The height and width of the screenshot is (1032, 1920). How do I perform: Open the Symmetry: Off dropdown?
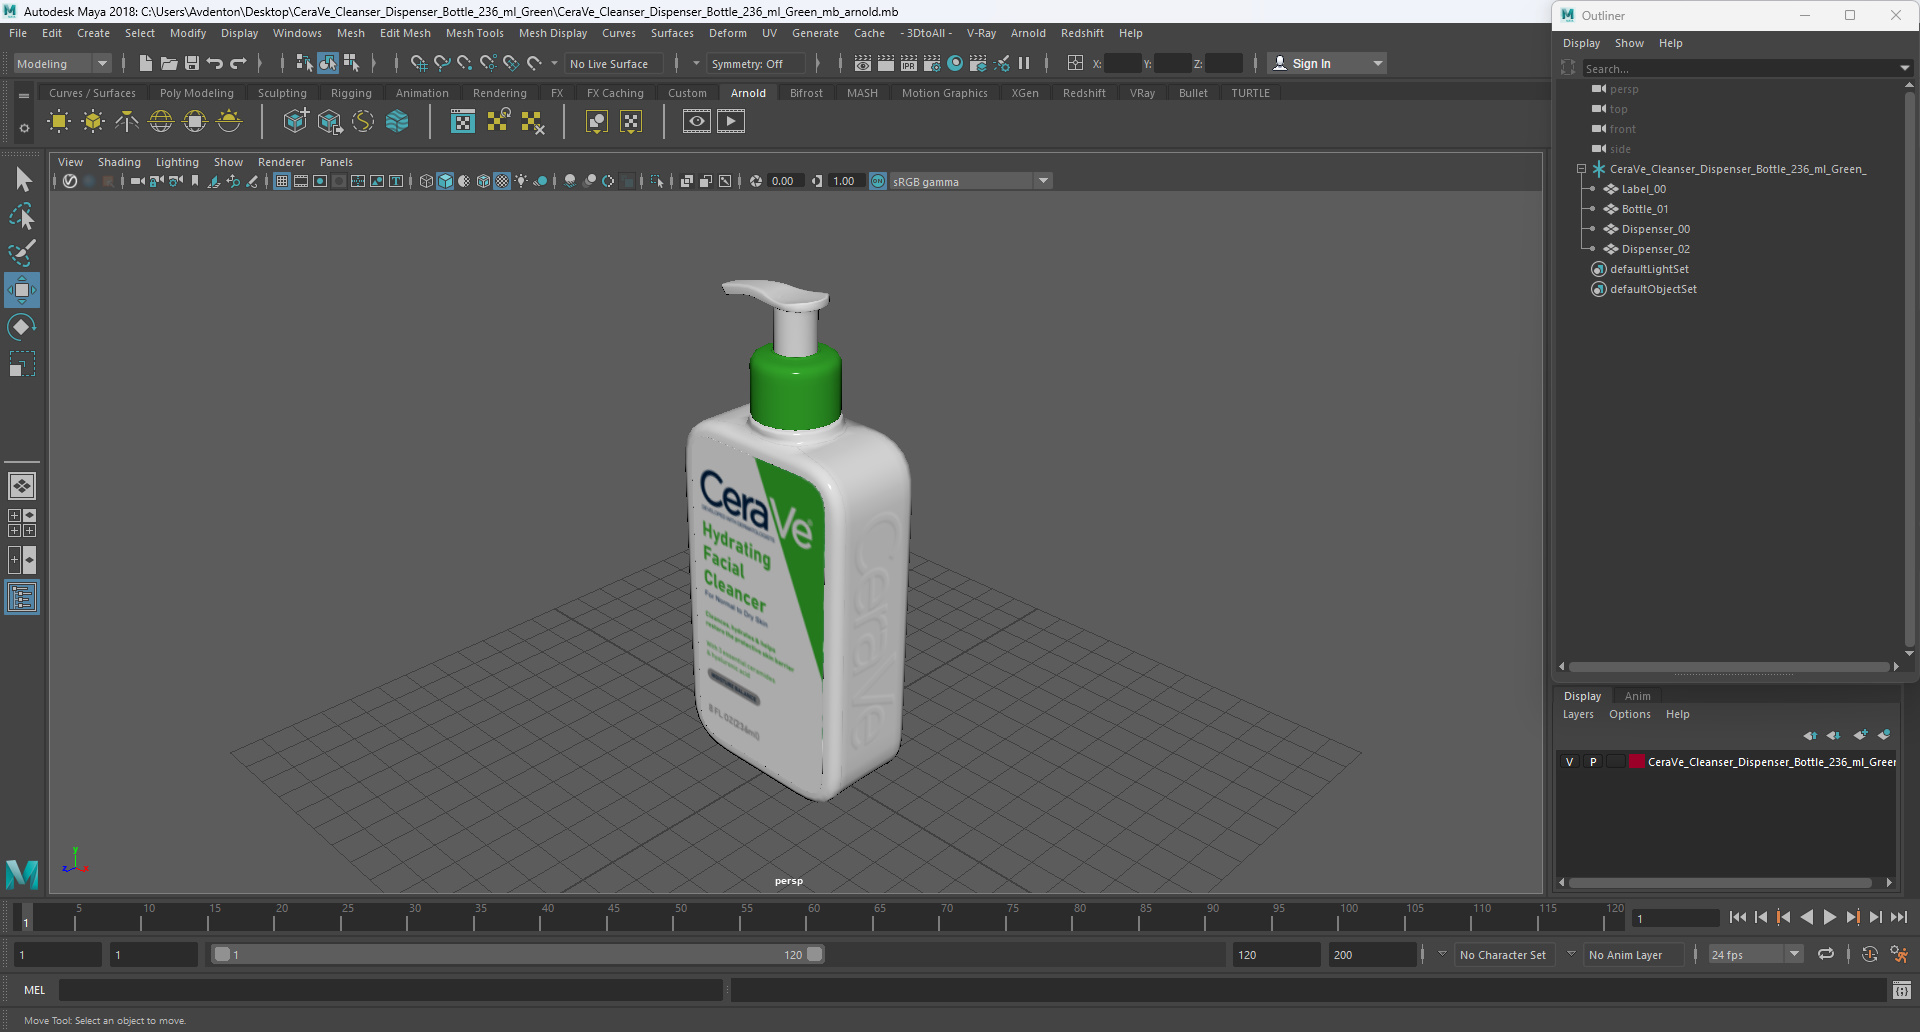pyautogui.click(x=756, y=63)
